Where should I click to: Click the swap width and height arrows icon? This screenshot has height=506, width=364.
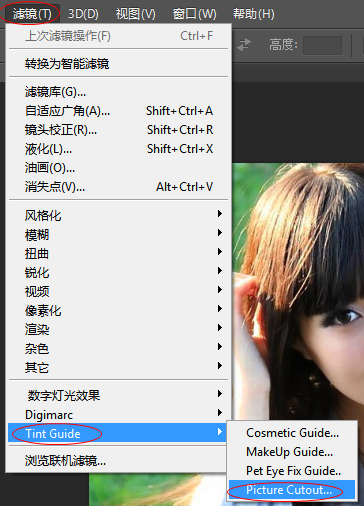(x=244, y=45)
